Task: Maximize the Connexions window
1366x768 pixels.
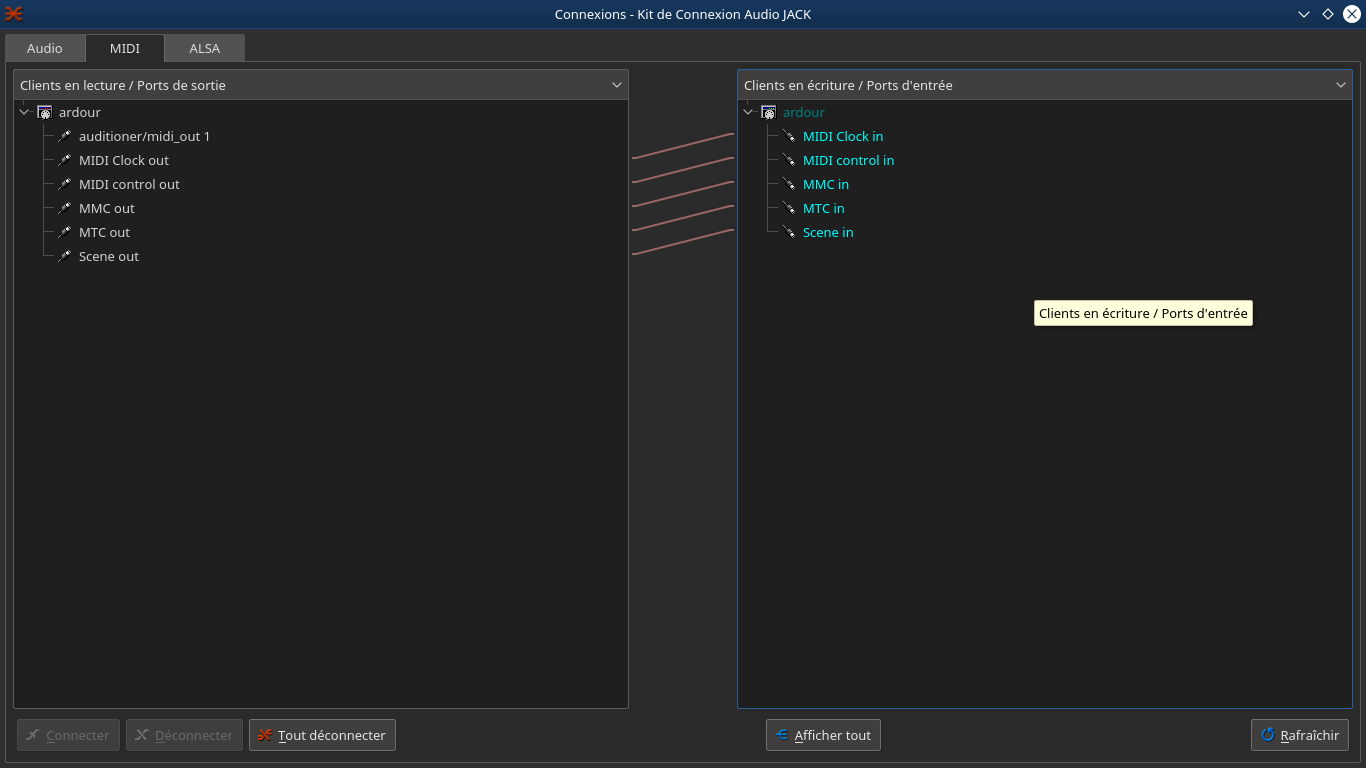Action: click(1328, 14)
